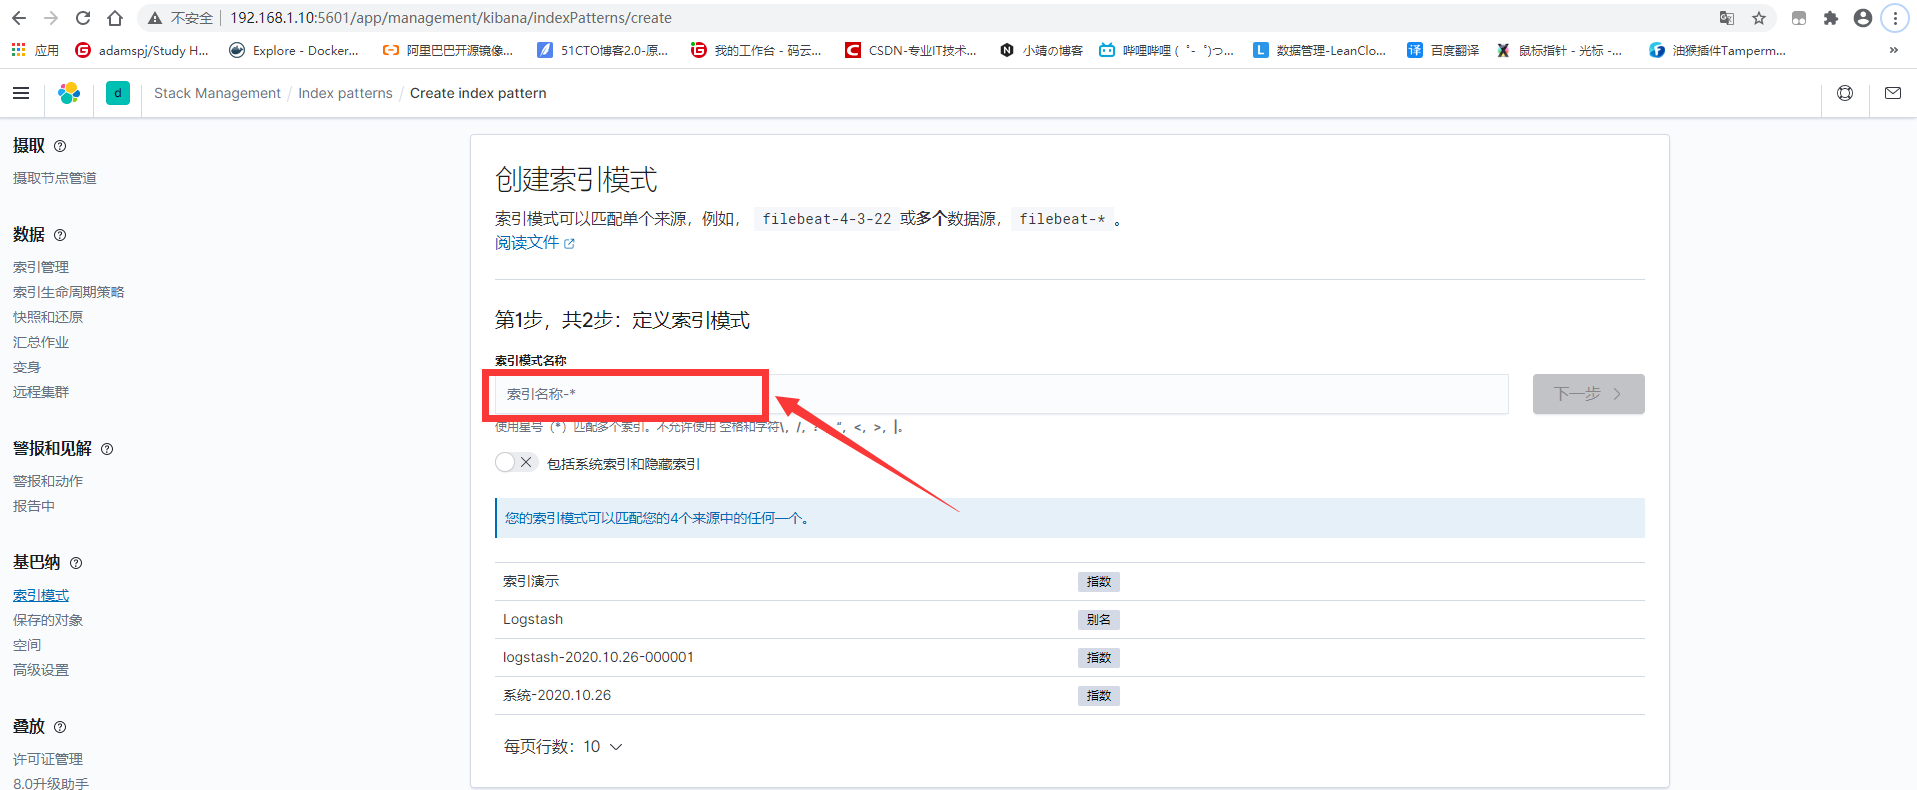Viewport: 1917px width, 790px height.
Task: Open 许可证管理 in sidebar
Action: pos(48,759)
